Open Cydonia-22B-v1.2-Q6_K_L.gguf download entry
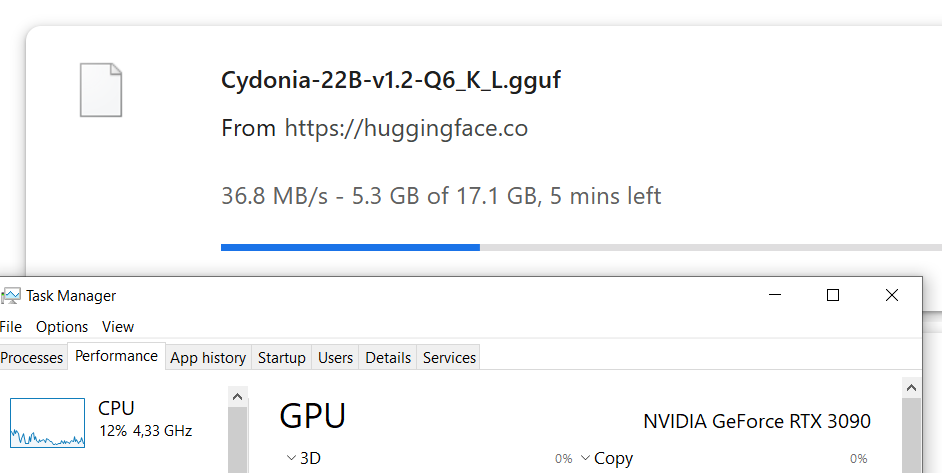 pos(391,80)
